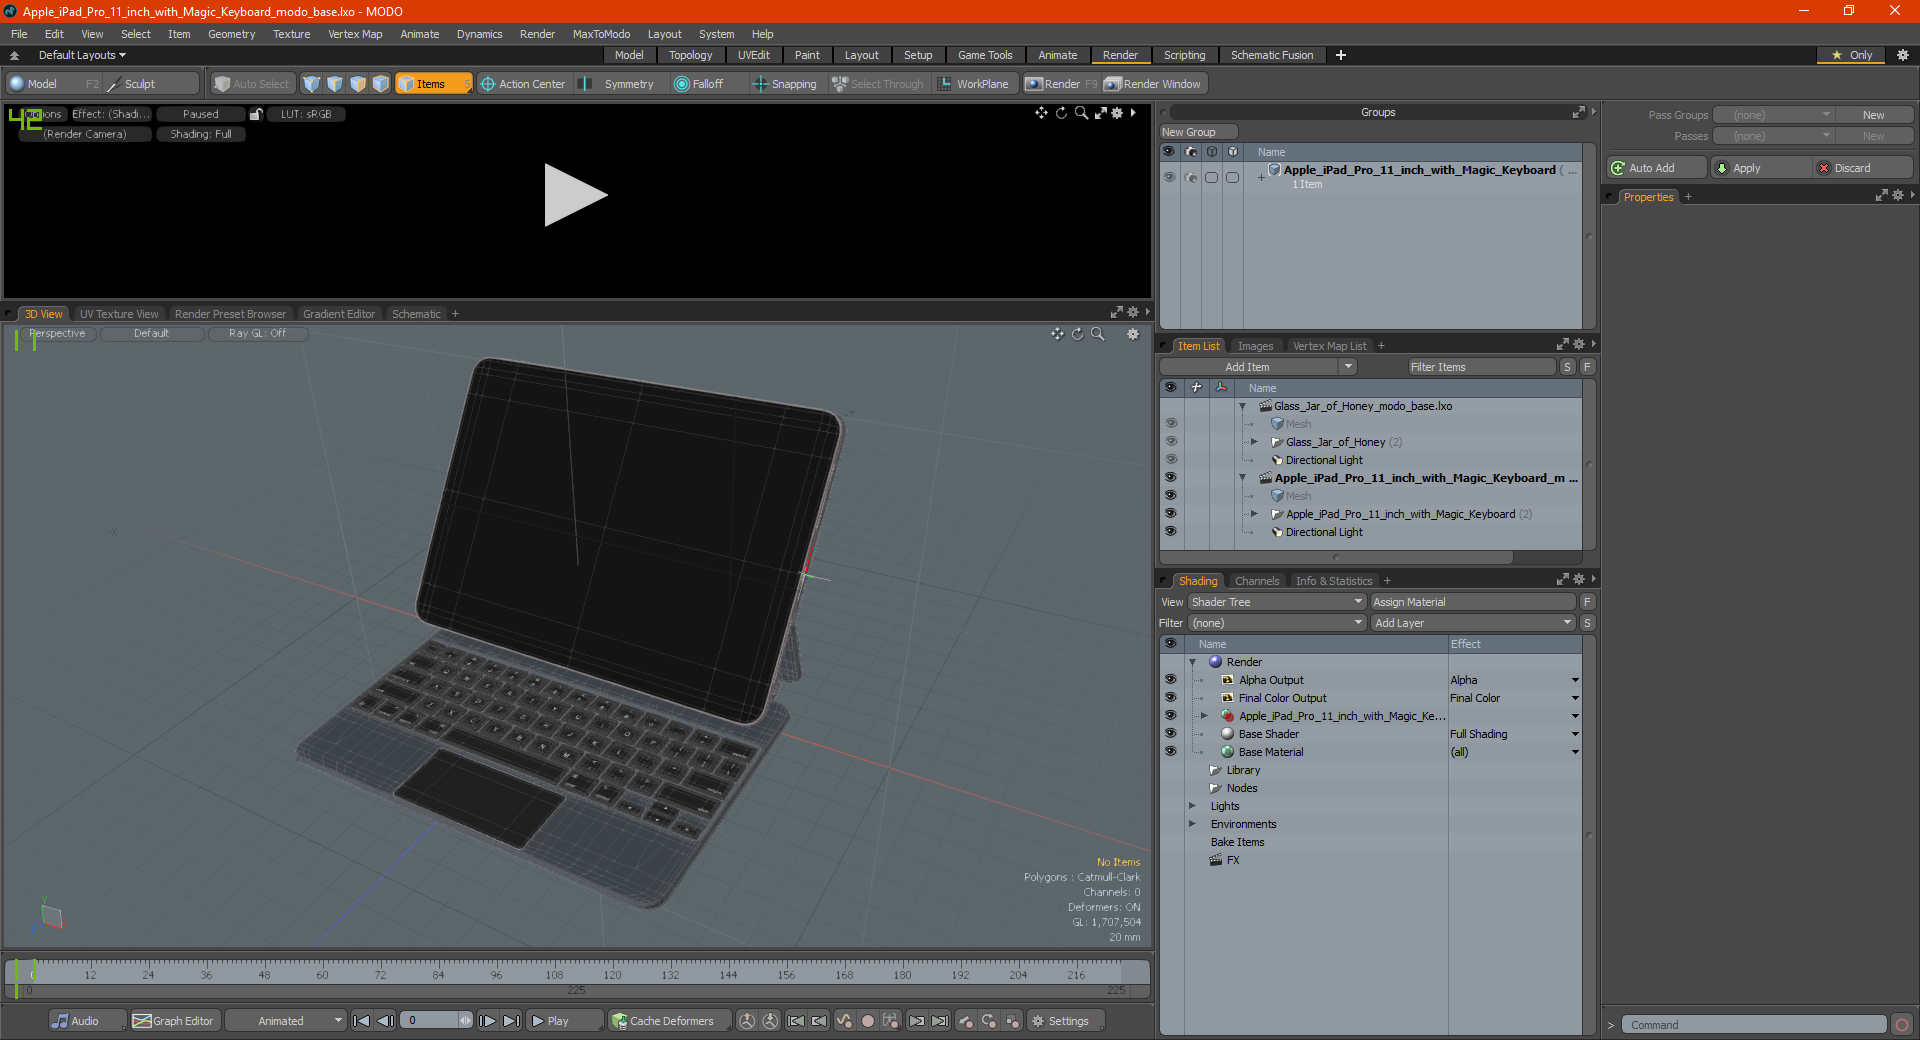Open the Animated key mode dropdown
This screenshot has width=1920, height=1040.
286,1021
